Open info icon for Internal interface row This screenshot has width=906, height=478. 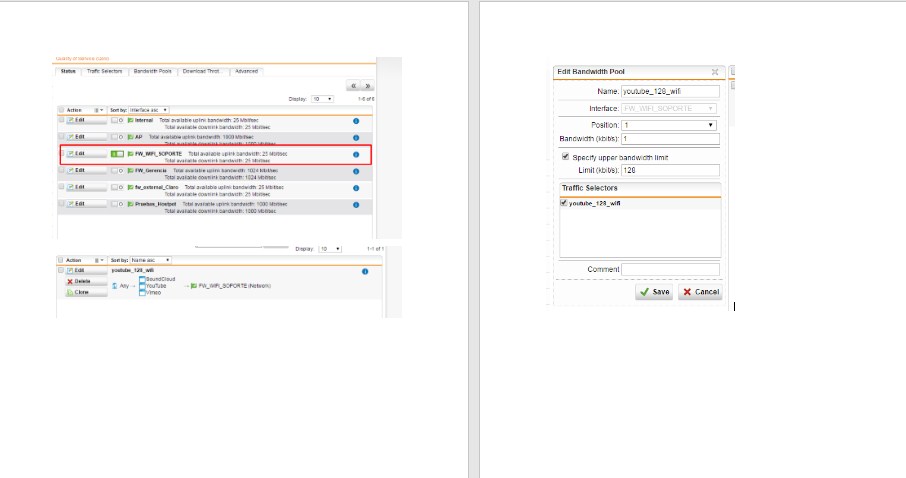click(x=356, y=121)
